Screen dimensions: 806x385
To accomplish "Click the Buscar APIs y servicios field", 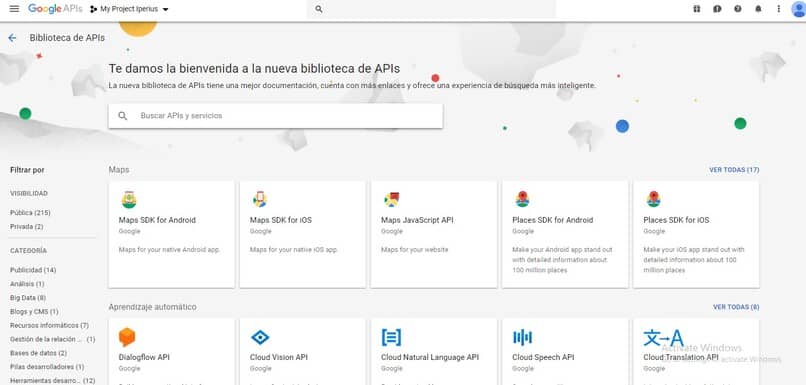I will [276, 116].
